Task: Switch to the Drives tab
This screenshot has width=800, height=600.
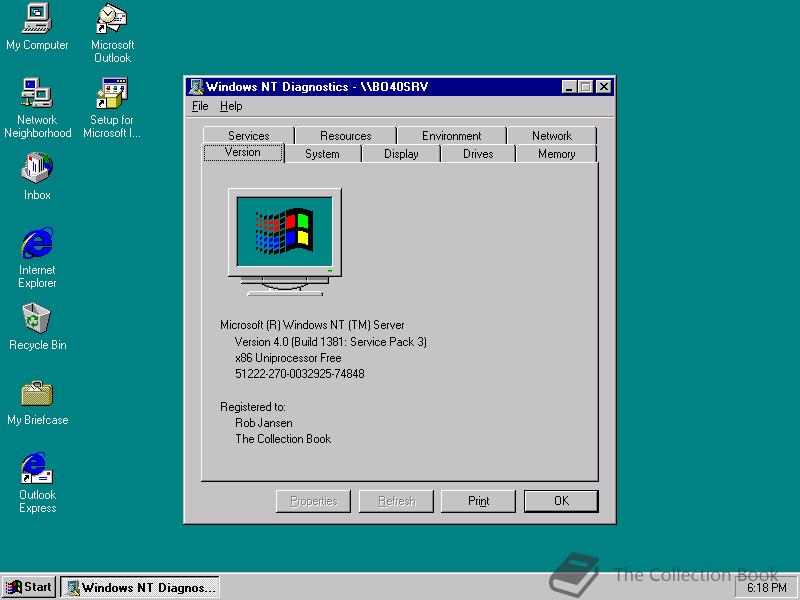Action: coord(478,154)
